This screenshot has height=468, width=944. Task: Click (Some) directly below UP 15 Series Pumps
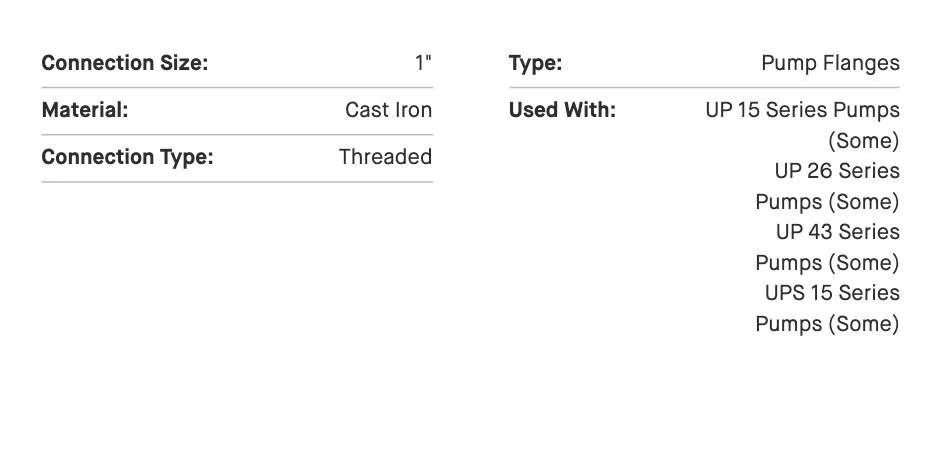coord(863,141)
